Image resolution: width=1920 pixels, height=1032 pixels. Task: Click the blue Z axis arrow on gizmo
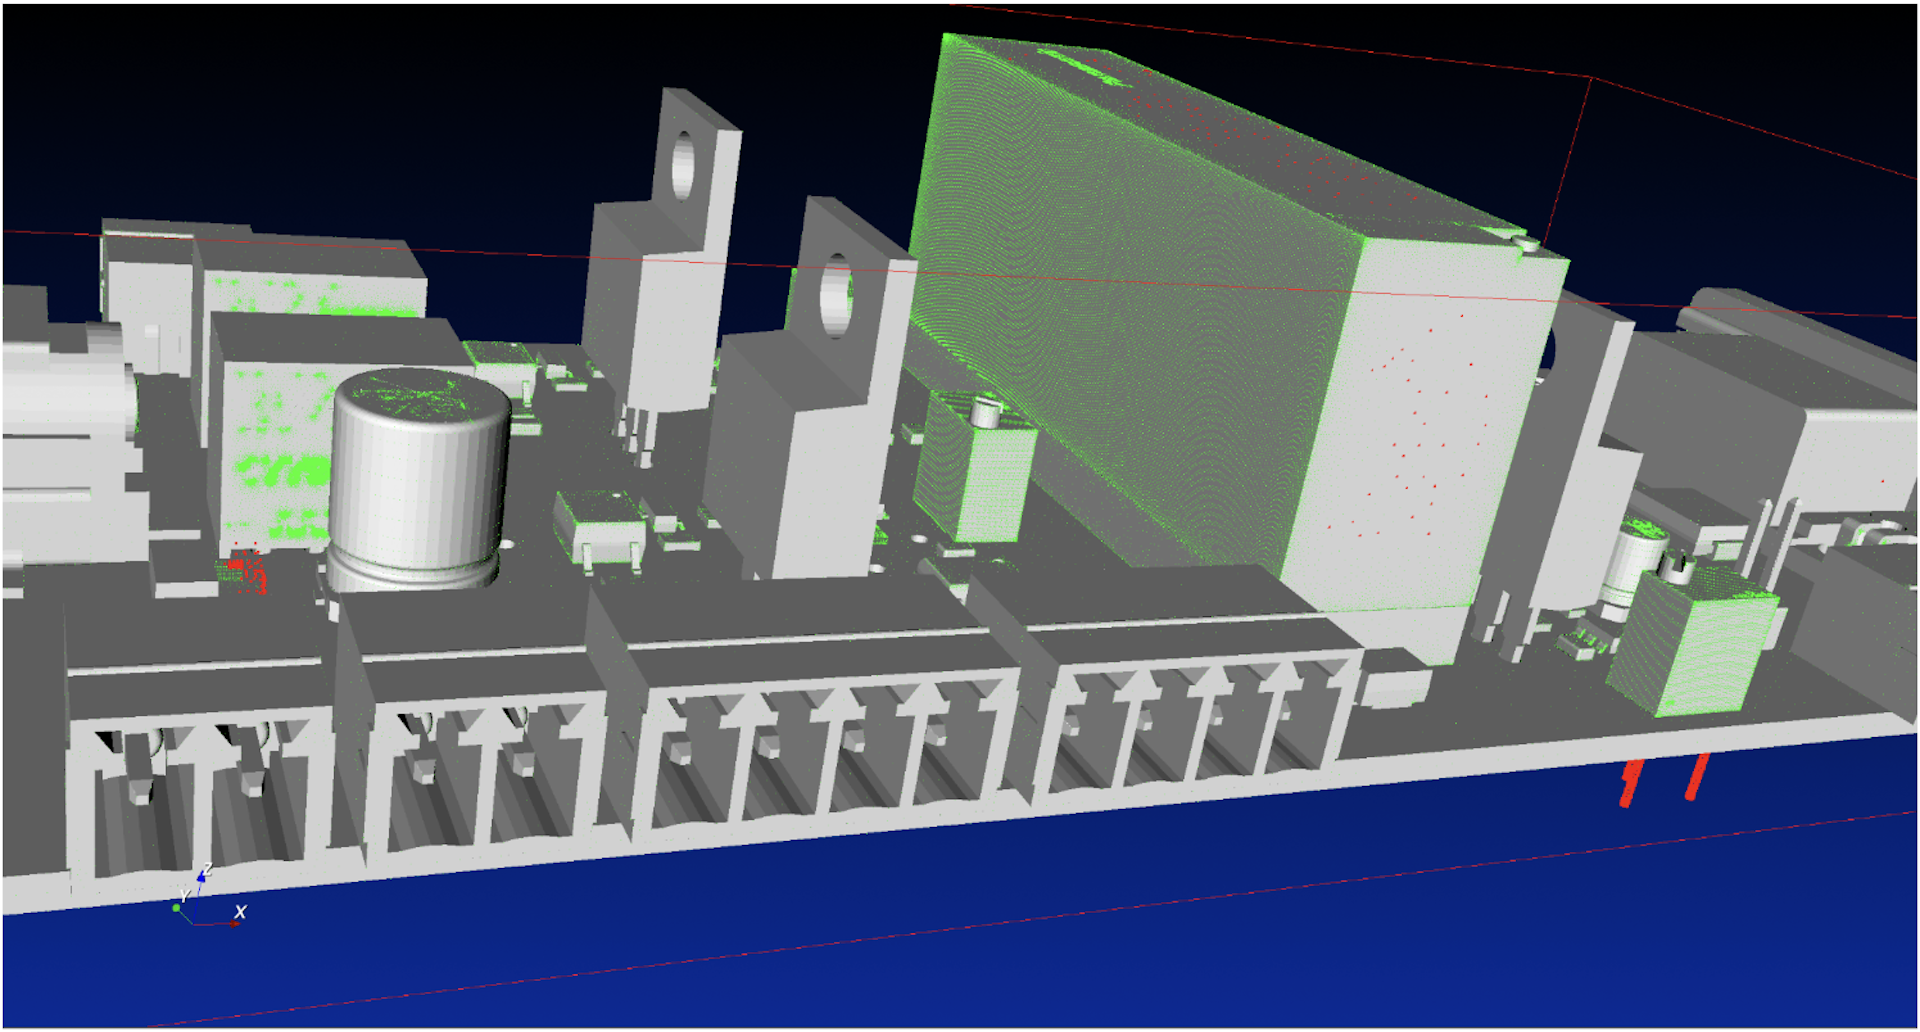202,876
